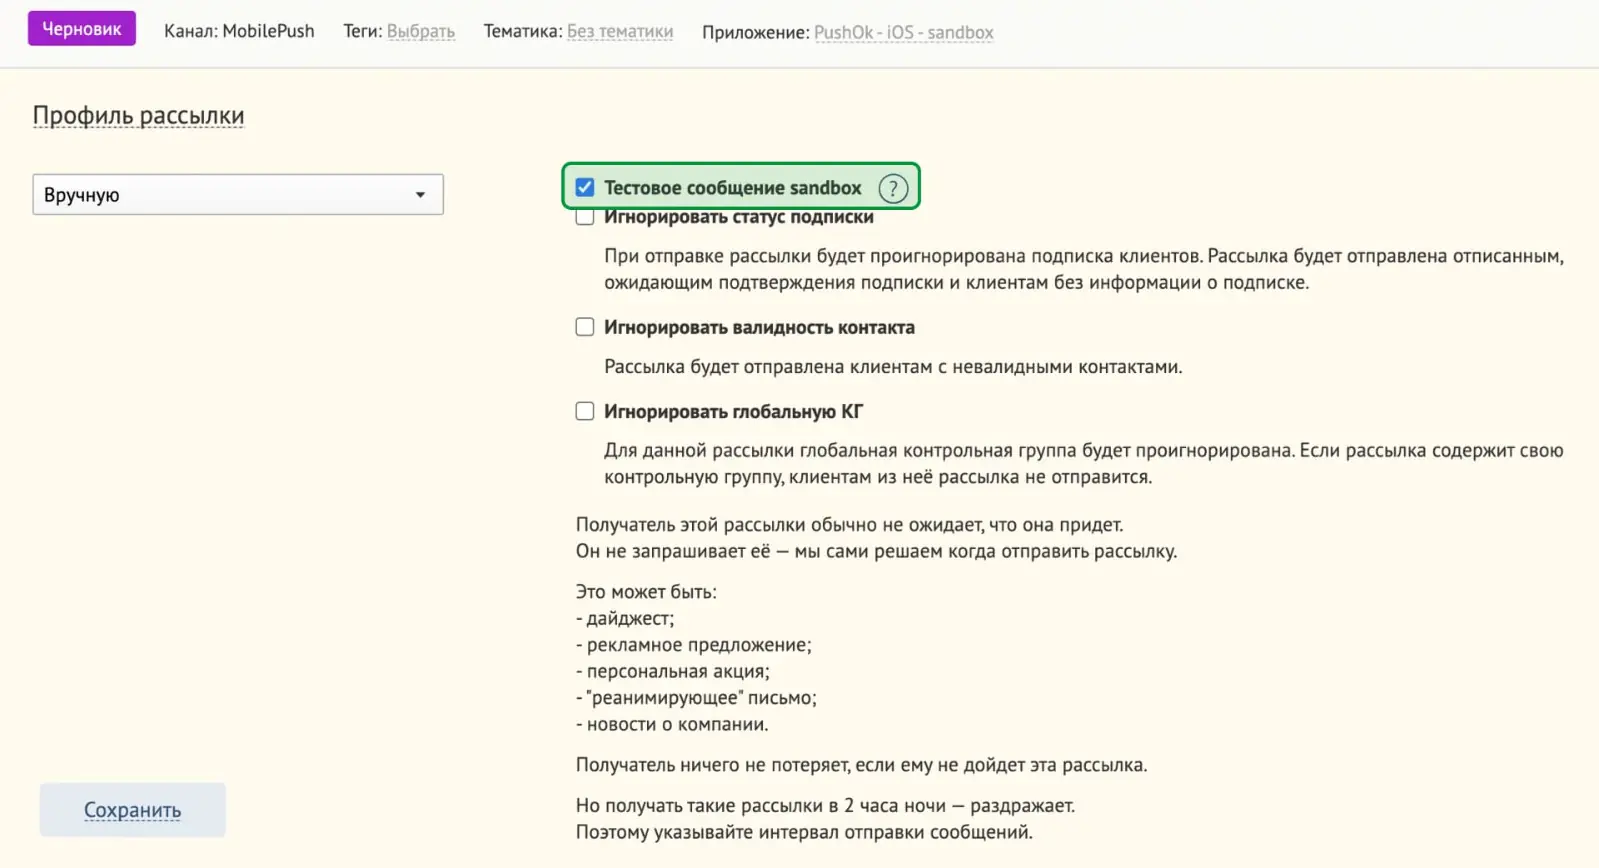Open the PushOk - iOS - sandbox application link
The height and width of the screenshot is (868, 1599).
904,32
